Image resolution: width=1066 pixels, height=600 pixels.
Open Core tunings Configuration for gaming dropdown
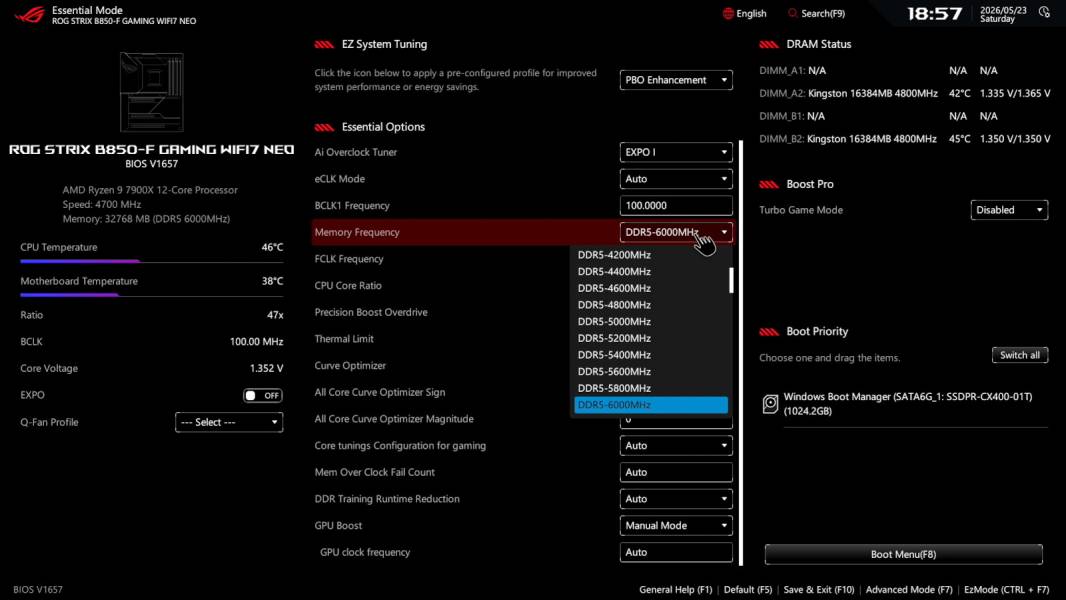[x=676, y=446]
